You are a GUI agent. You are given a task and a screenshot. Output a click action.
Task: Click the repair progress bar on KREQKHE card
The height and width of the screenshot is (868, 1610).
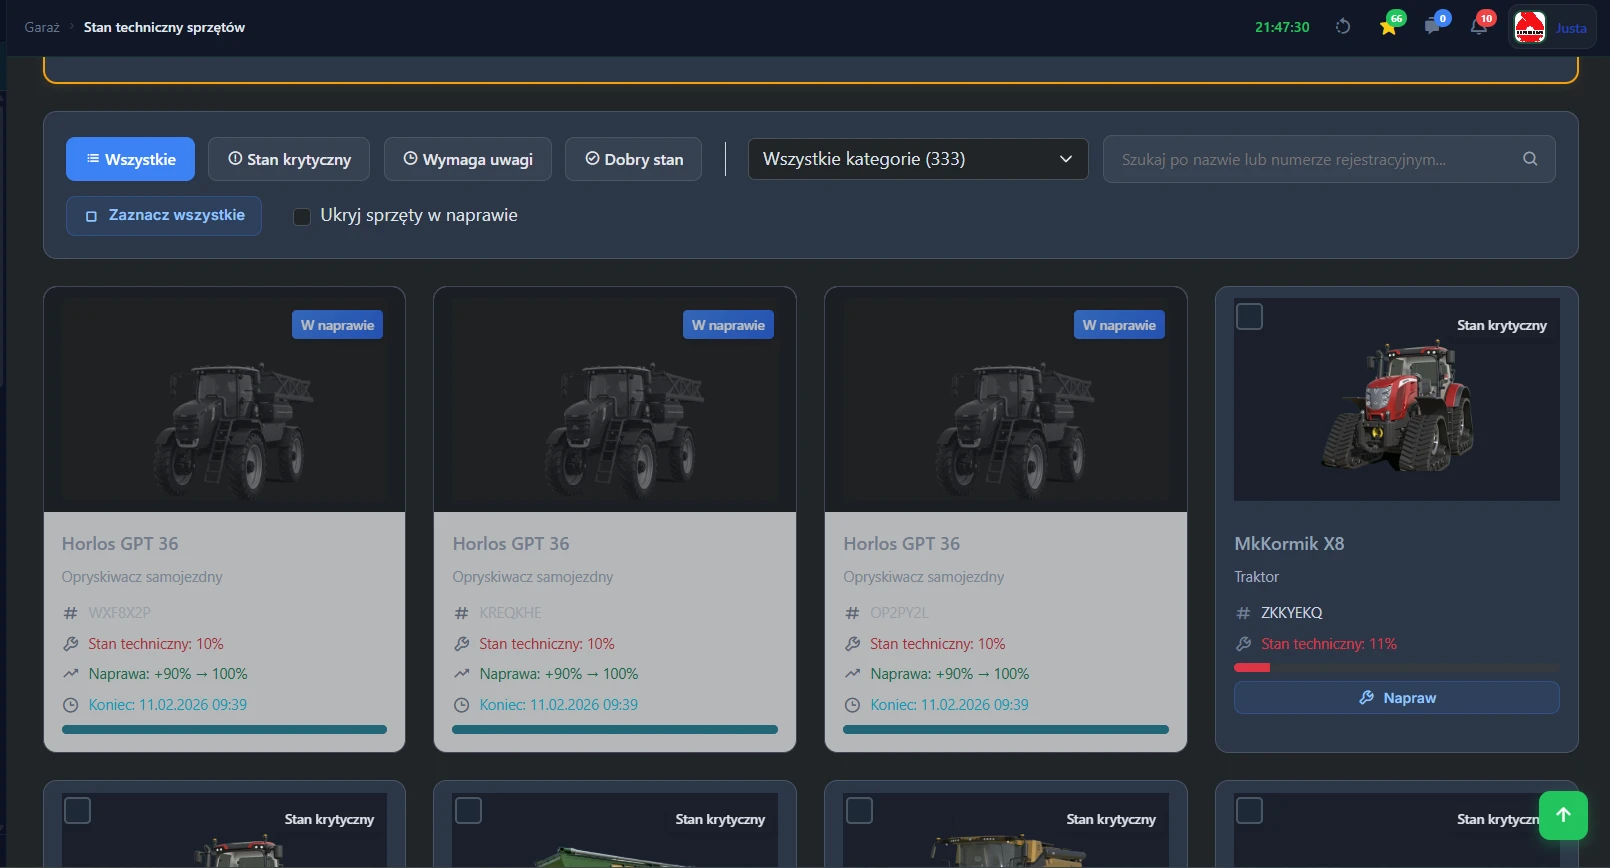[x=615, y=730]
